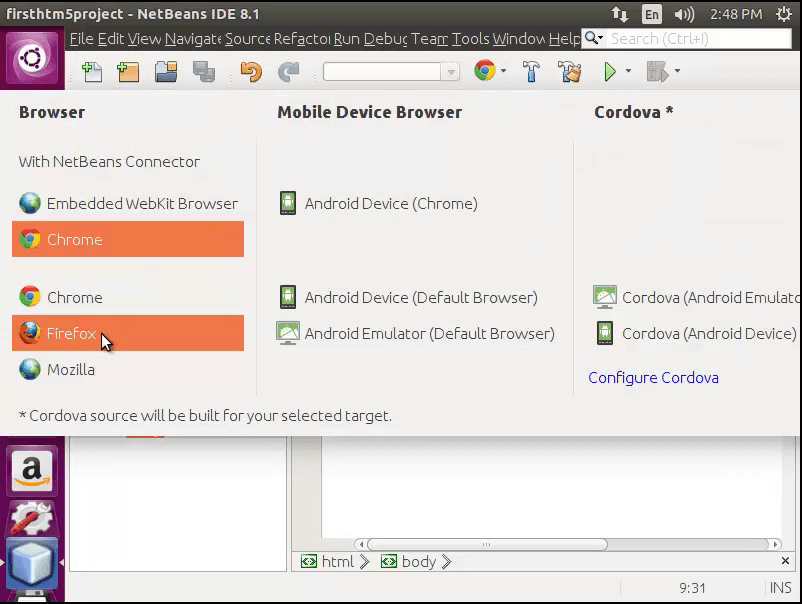Image resolution: width=802 pixels, height=604 pixels.
Task: Select Firefox as the browser
Action: coord(128,333)
